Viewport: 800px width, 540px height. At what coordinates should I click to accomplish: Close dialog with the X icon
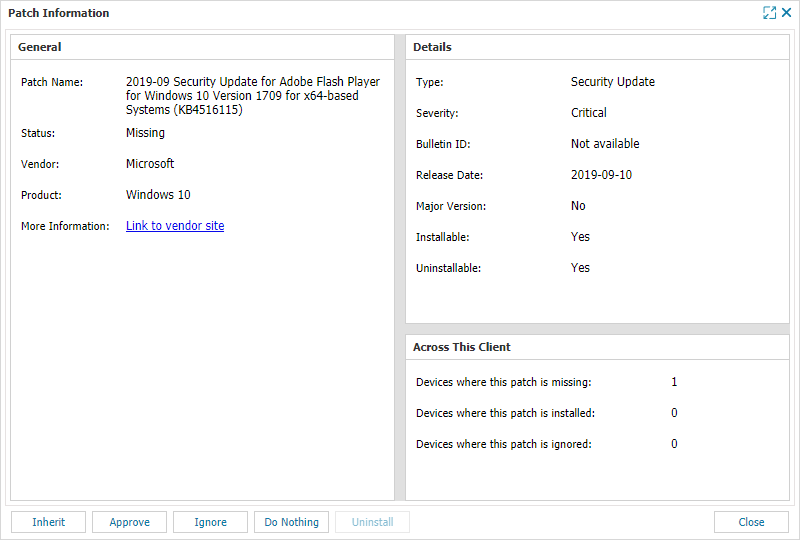(x=786, y=12)
